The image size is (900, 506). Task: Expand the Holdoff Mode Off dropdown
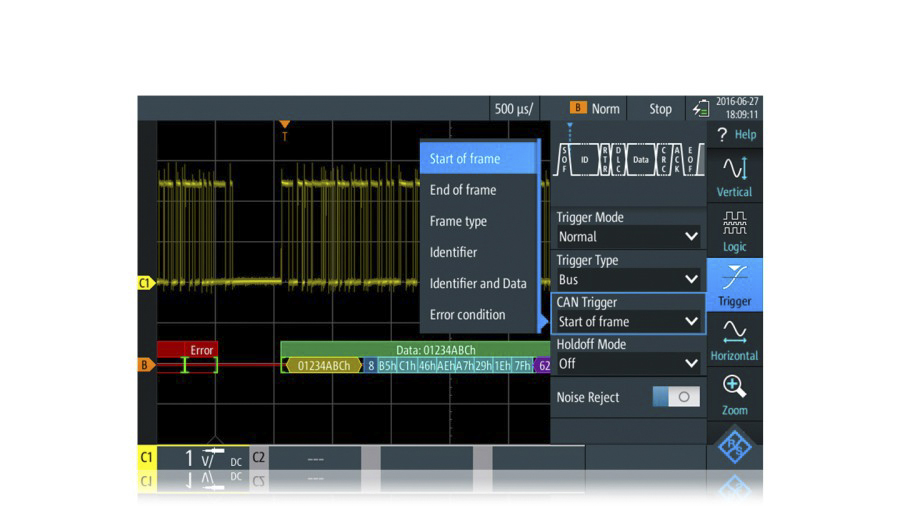coord(628,364)
